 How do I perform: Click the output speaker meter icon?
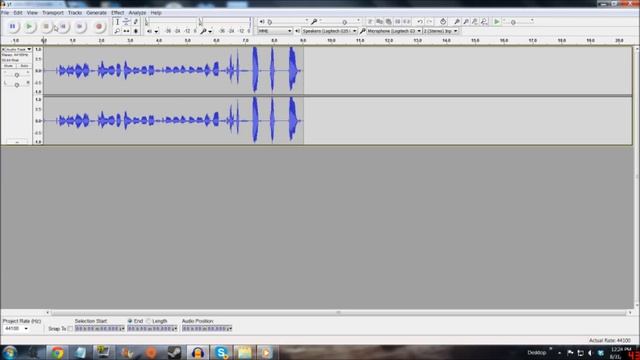[x=149, y=31]
